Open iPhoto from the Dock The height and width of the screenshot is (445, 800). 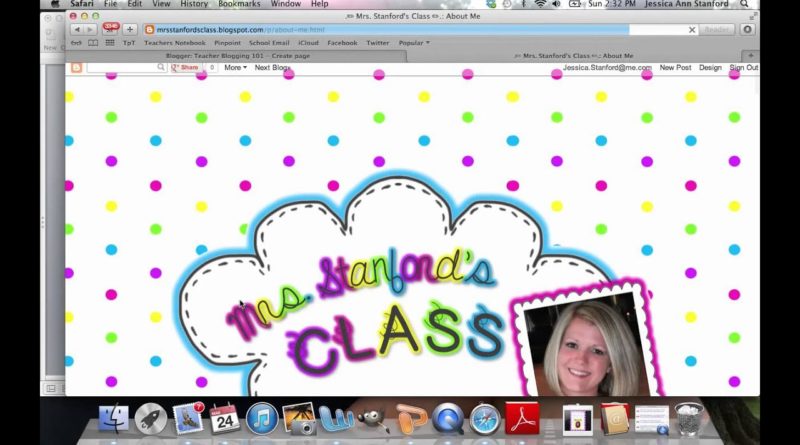click(299, 419)
